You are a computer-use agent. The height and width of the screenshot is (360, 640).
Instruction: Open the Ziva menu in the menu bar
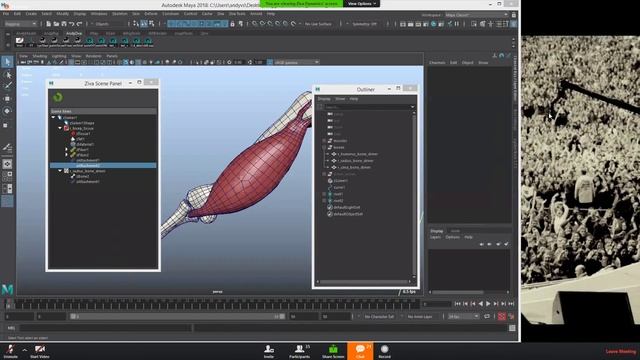coord(221,14)
